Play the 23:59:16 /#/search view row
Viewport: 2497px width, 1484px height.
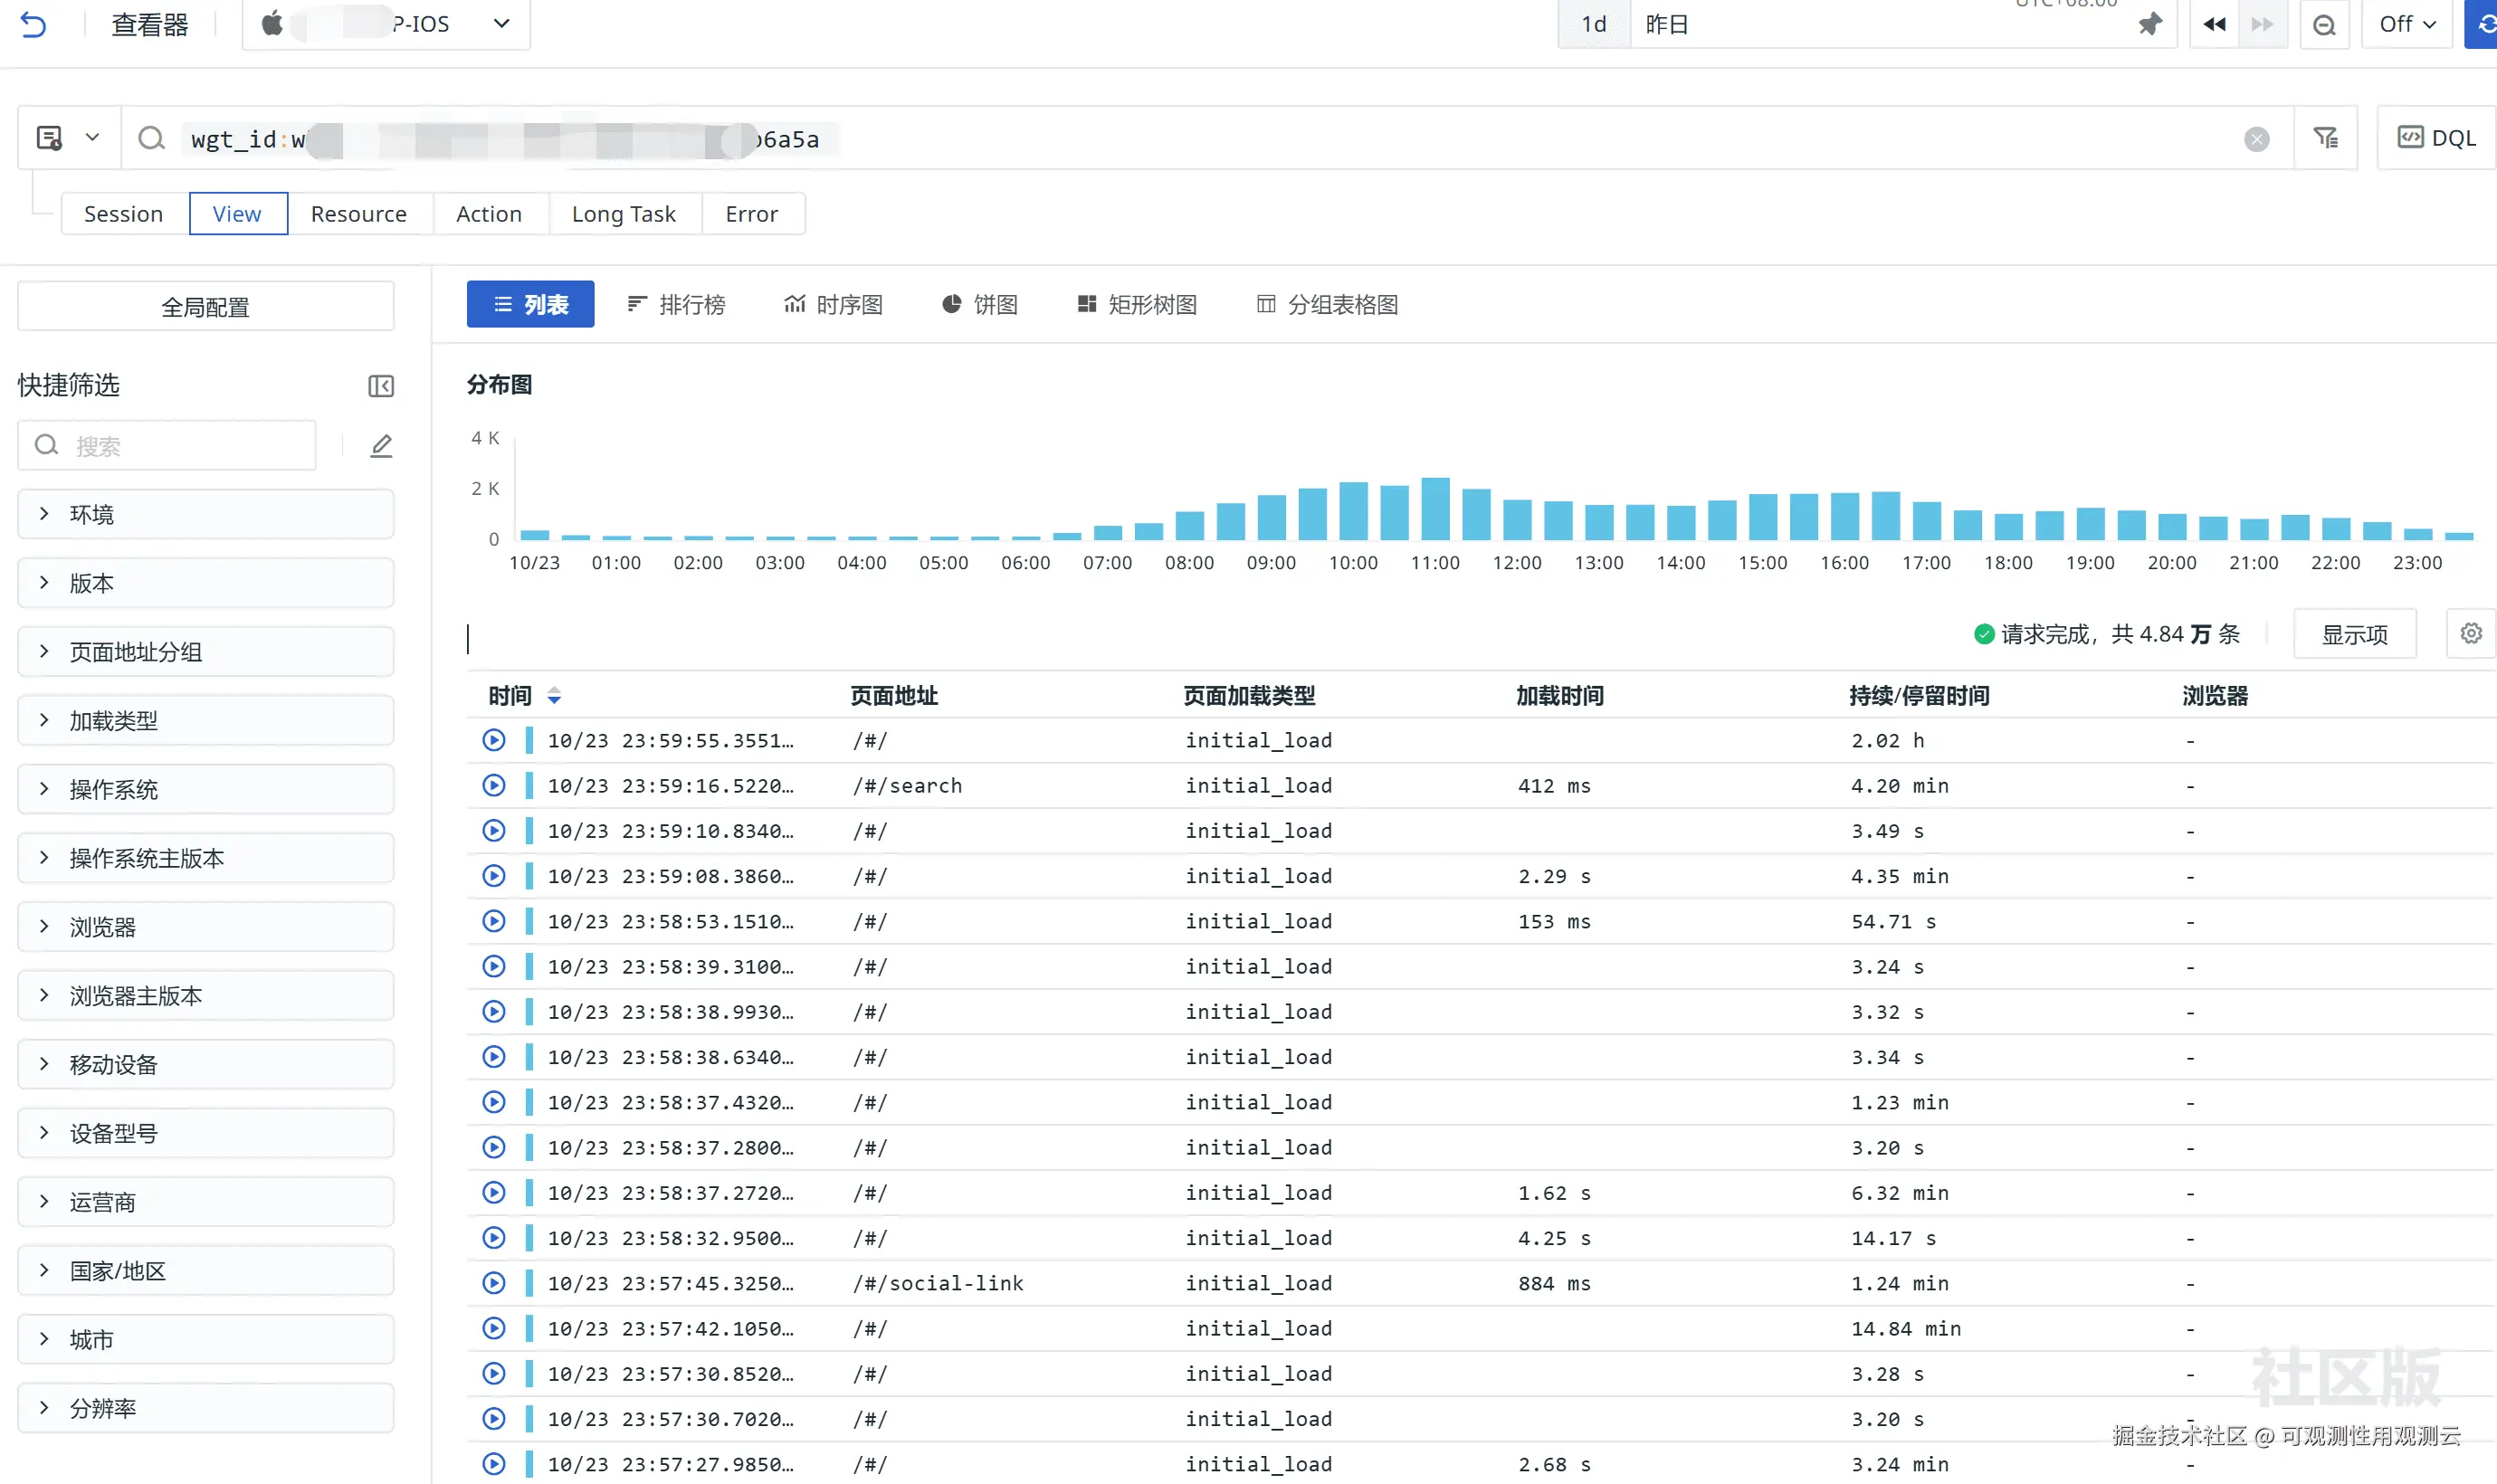coord(494,785)
